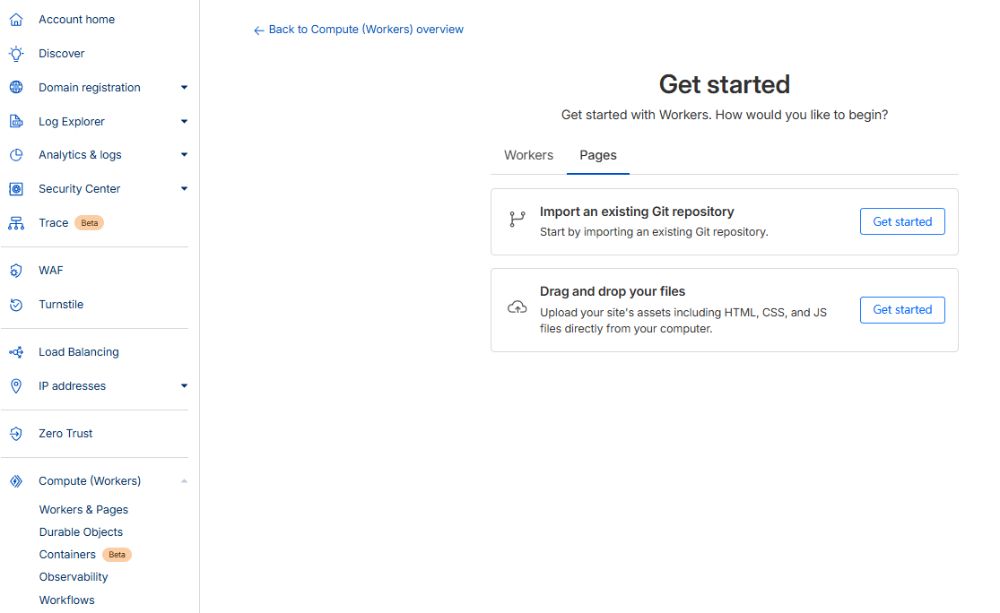
Task: Go back to Compute (Workers) overview
Action: click(359, 30)
